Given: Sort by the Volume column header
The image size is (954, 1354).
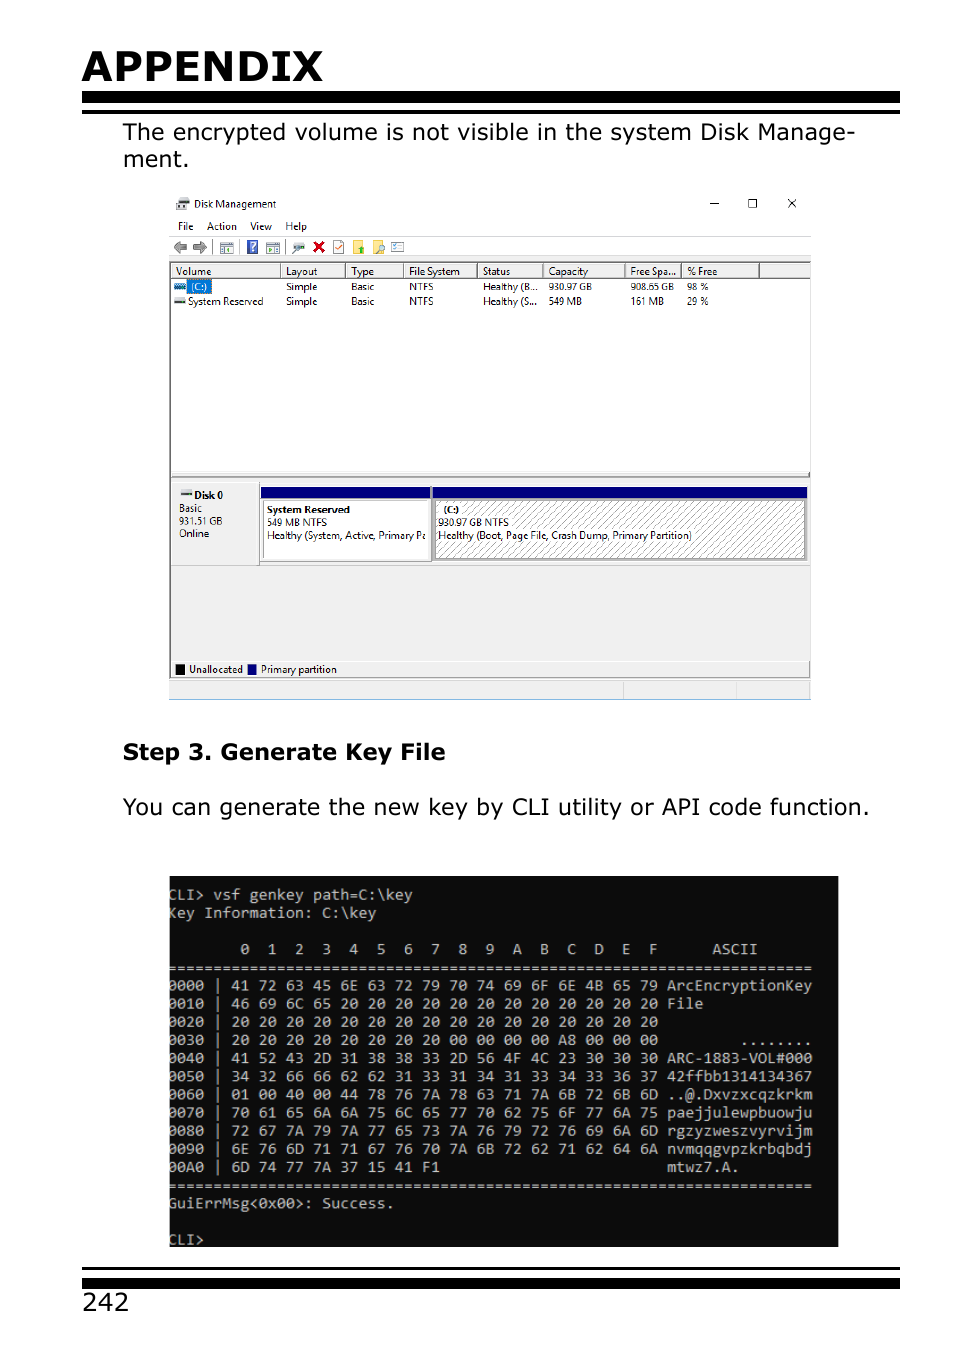Looking at the screenshot, I should click(226, 271).
